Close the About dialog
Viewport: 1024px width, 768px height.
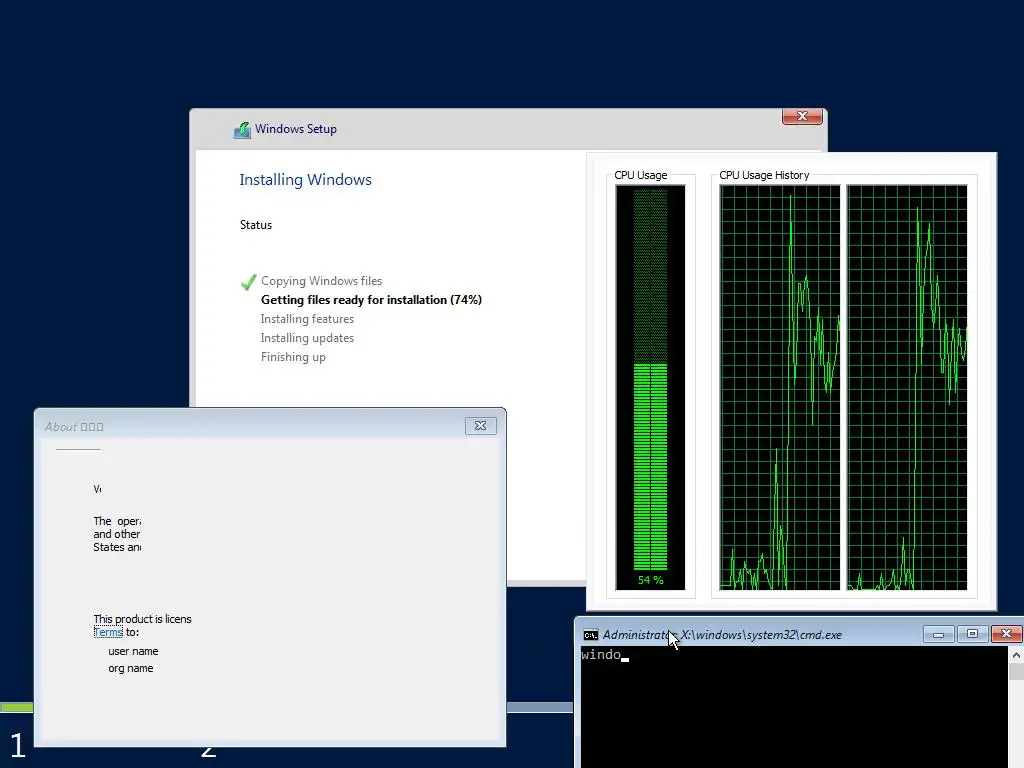(481, 426)
